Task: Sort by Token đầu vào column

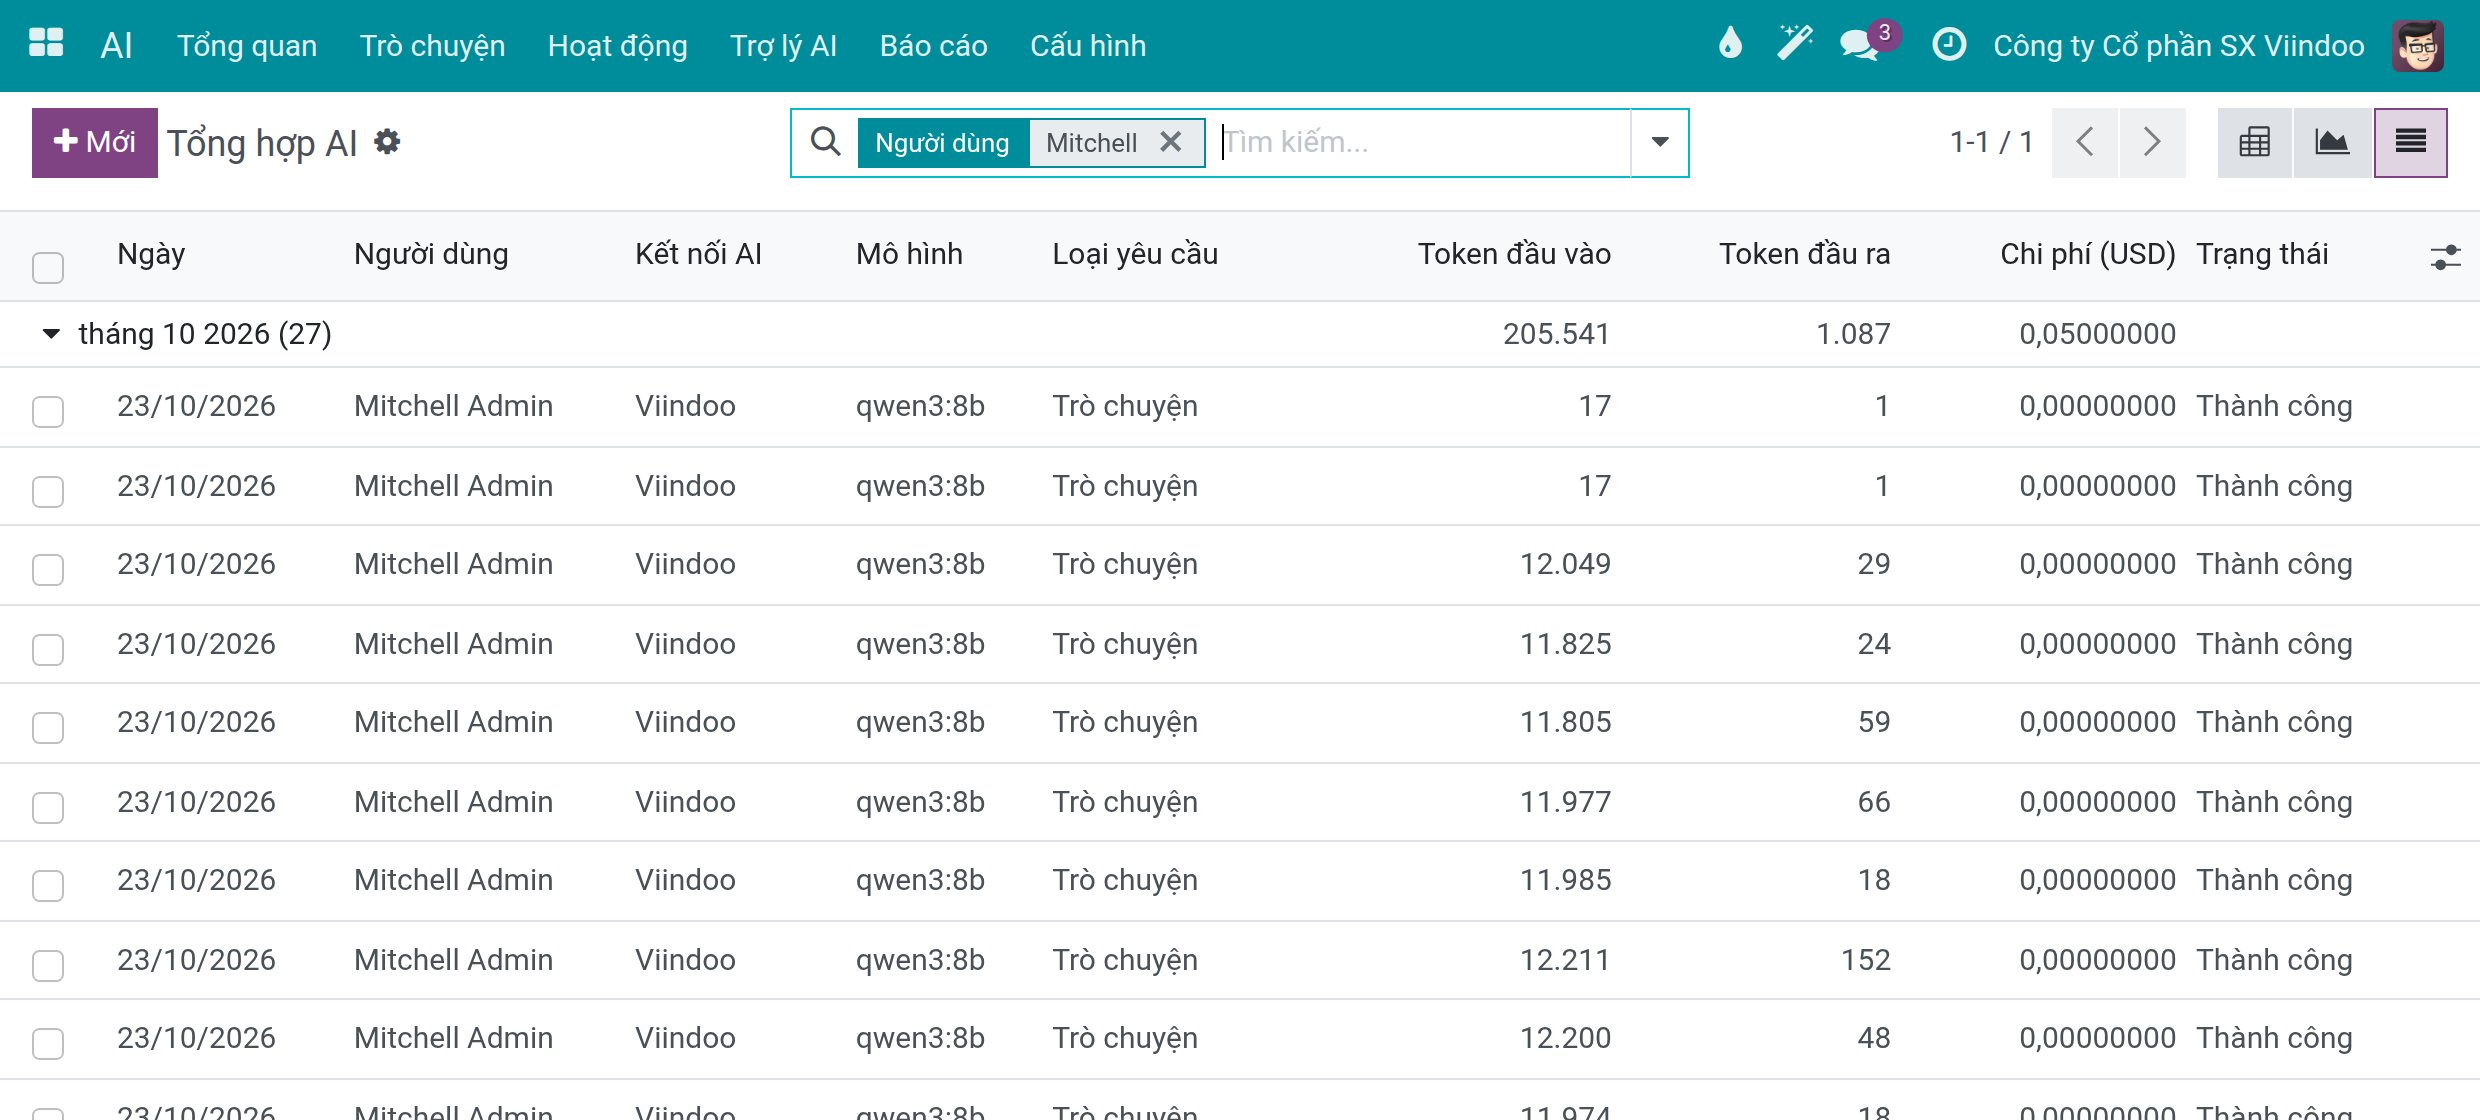Action: point(1514,254)
